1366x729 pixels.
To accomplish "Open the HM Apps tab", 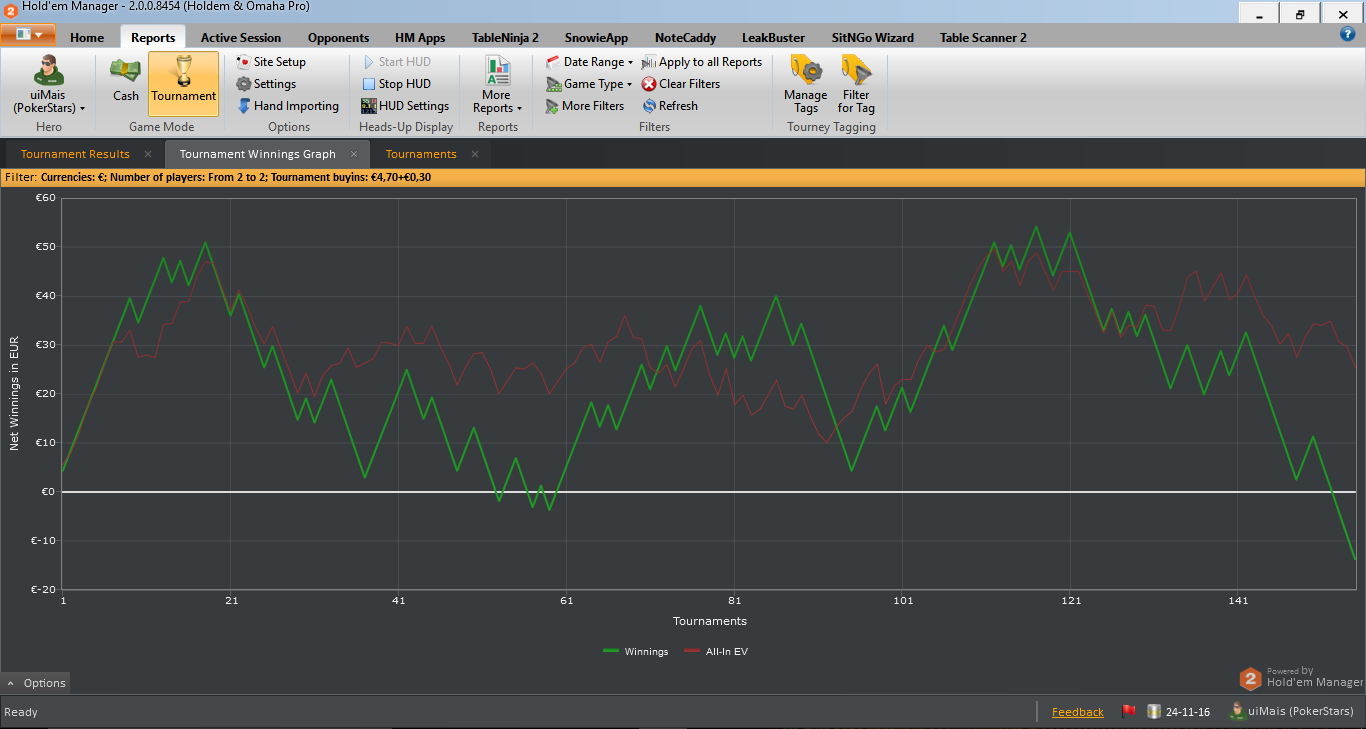I will [x=420, y=37].
